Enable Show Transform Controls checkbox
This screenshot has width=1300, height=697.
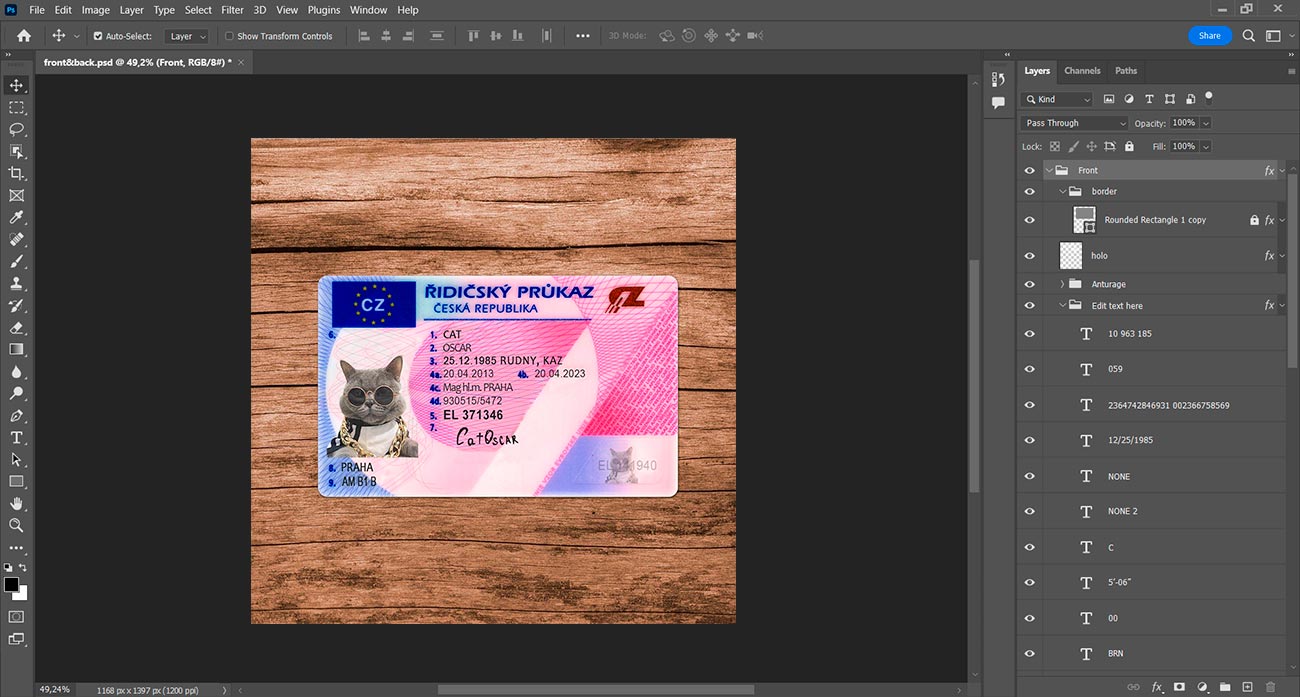(229, 36)
